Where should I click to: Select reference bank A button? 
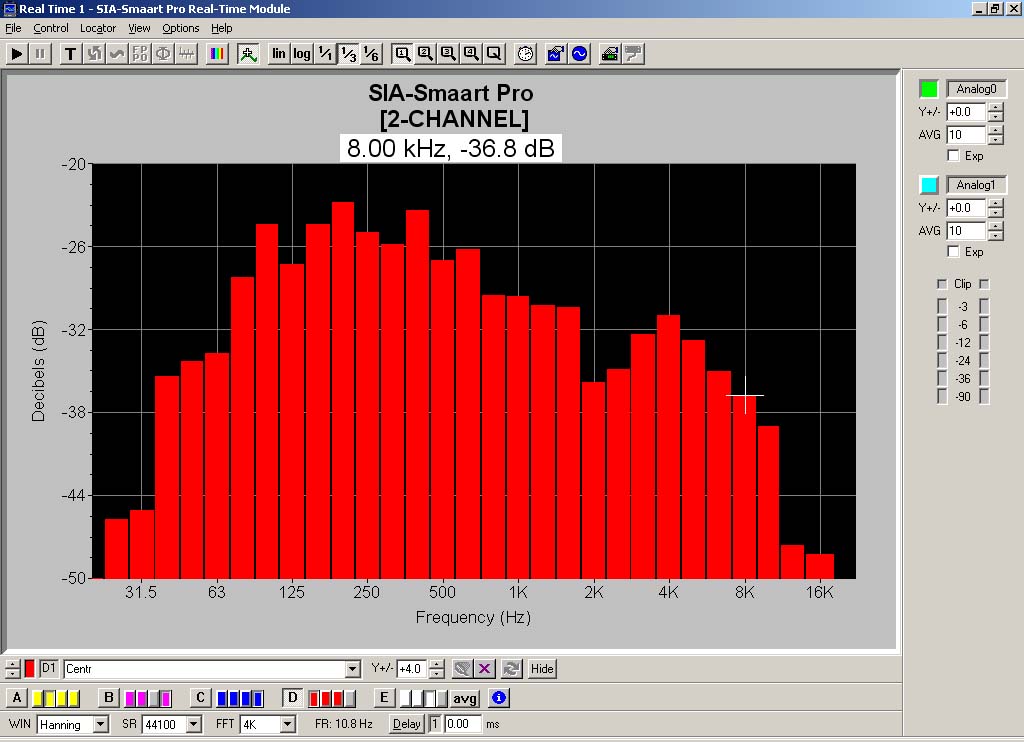(x=17, y=698)
